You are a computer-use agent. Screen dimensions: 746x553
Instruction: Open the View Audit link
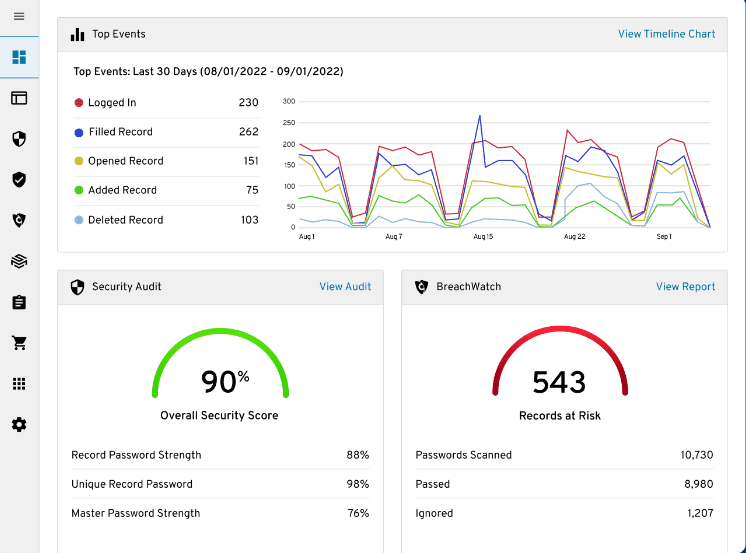click(x=345, y=286)
